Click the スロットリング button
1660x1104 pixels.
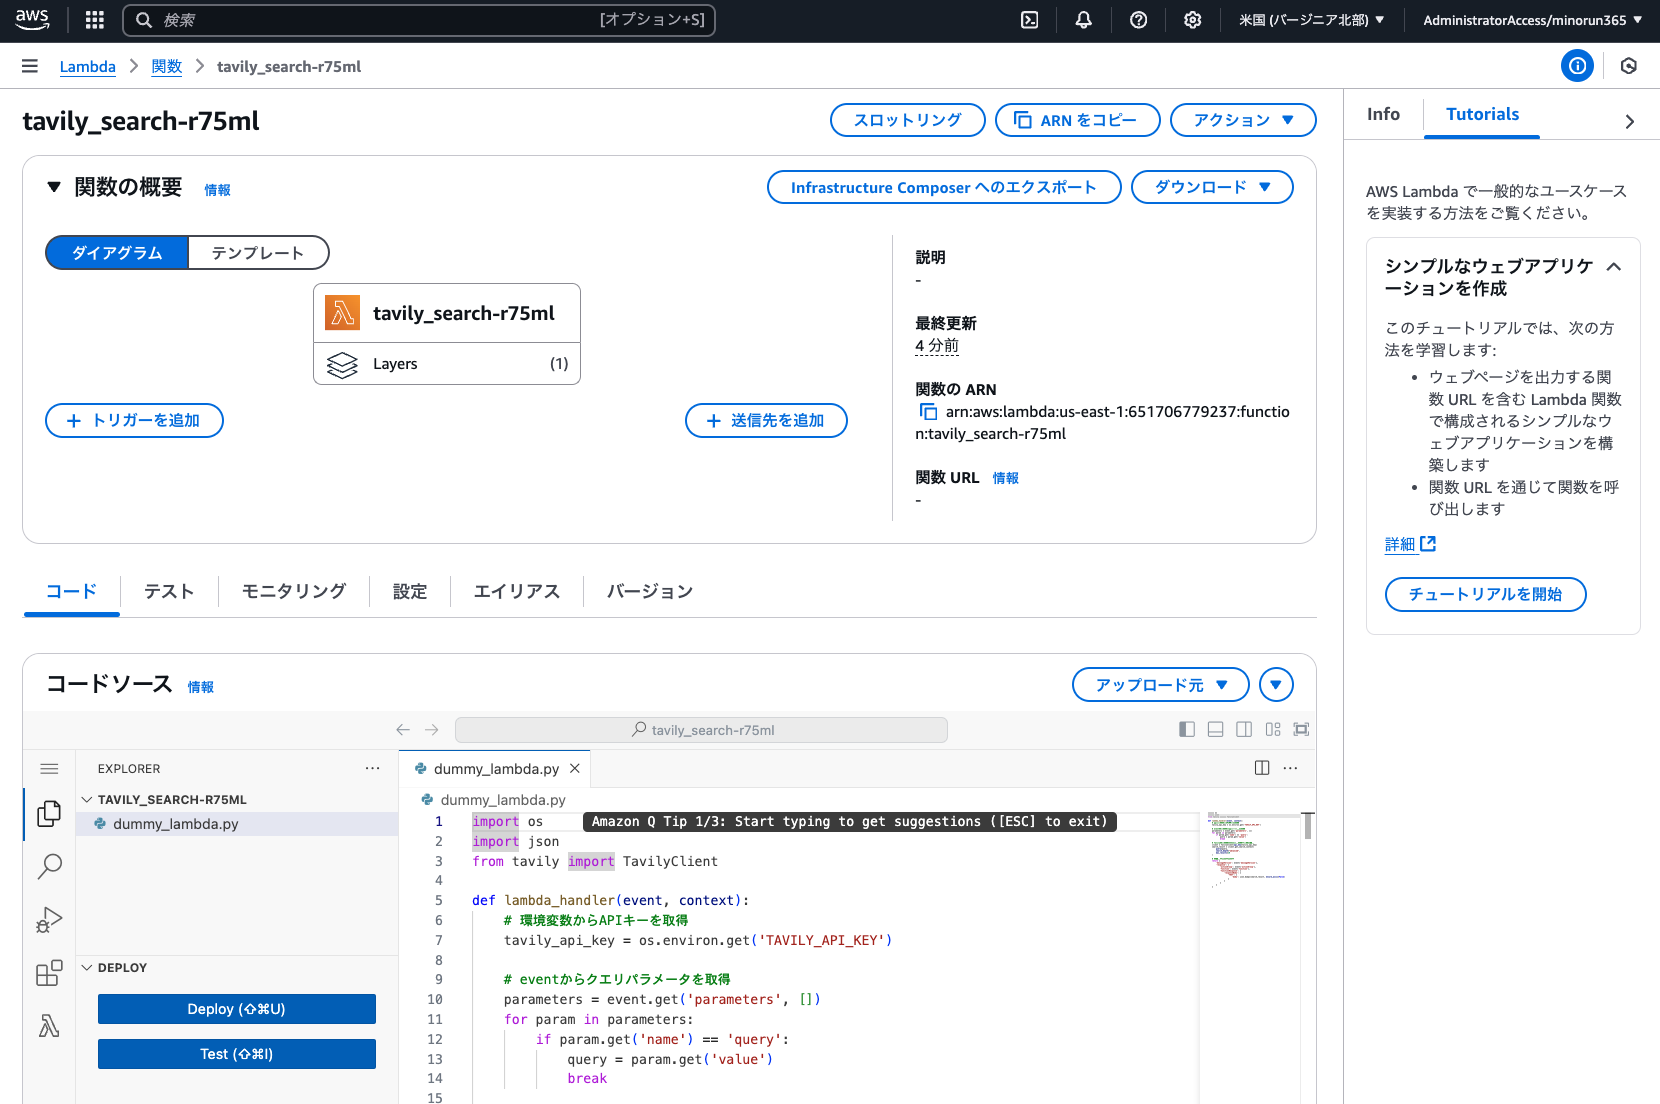point(908,120)
